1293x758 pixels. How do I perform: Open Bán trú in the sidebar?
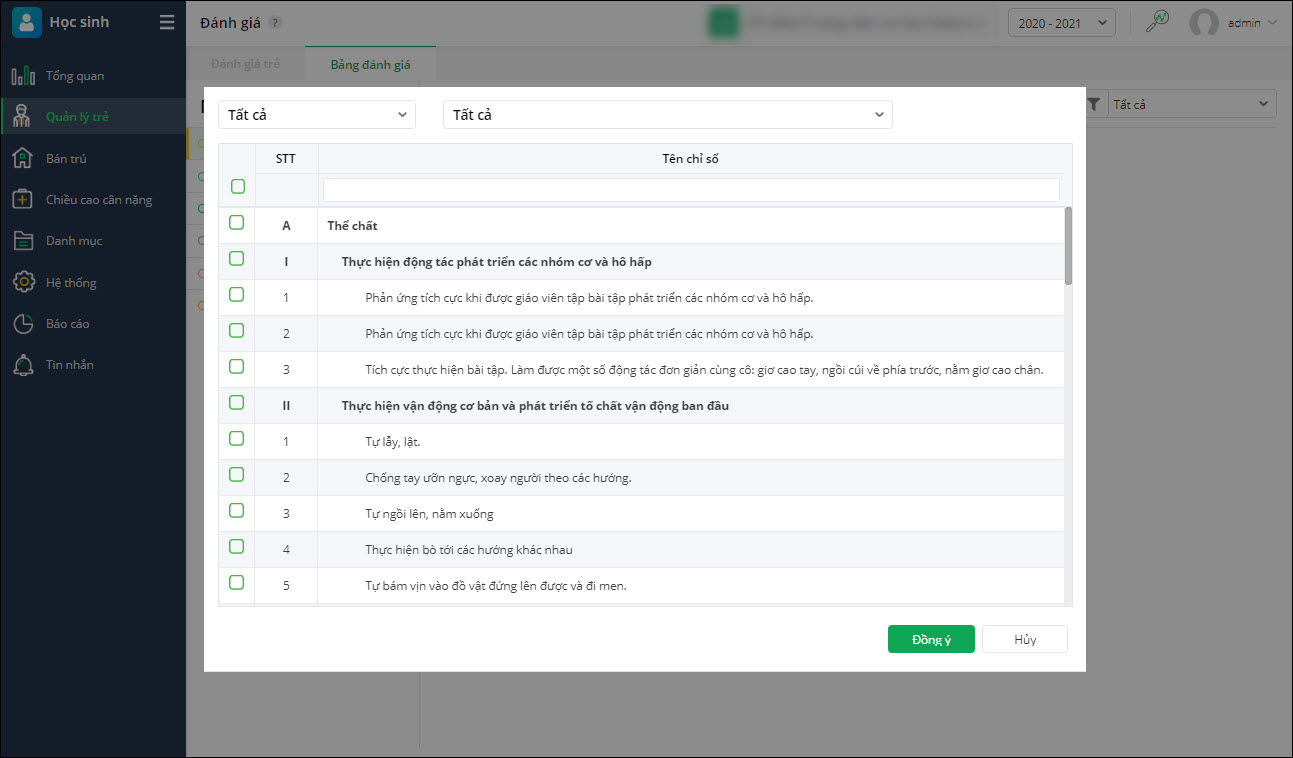point(93,158)
